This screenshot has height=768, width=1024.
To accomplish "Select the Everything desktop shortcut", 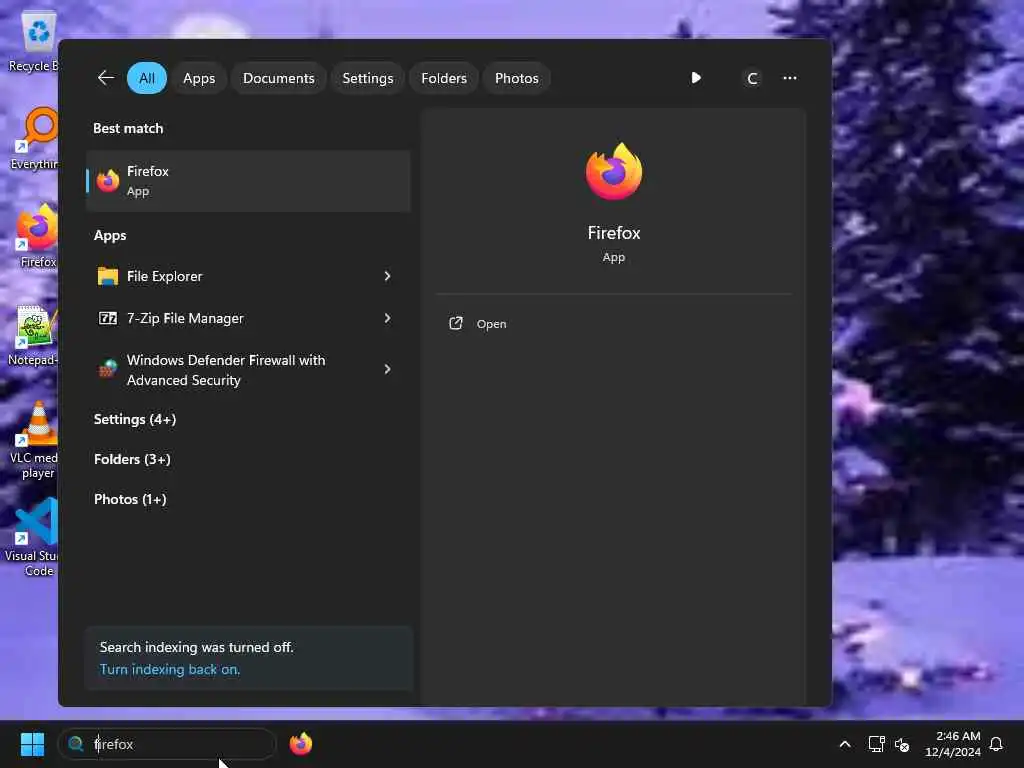I will [x=34, y=138].
